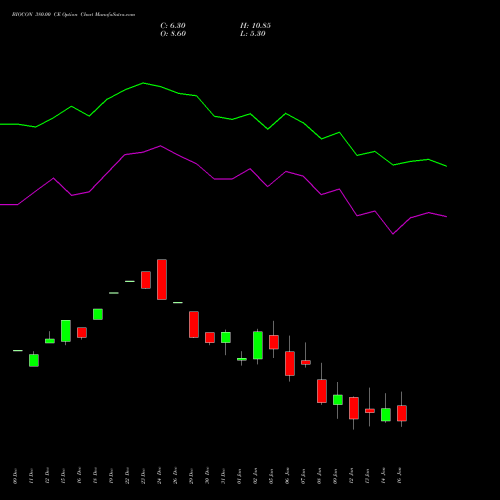This screenshot has width=500, height=500.
Task: Click the 09 Dec date label
Action: [15, 476]
